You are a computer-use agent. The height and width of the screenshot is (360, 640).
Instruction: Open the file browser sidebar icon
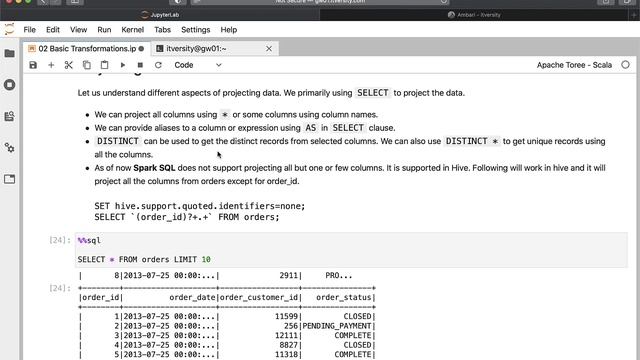(9, 53)
